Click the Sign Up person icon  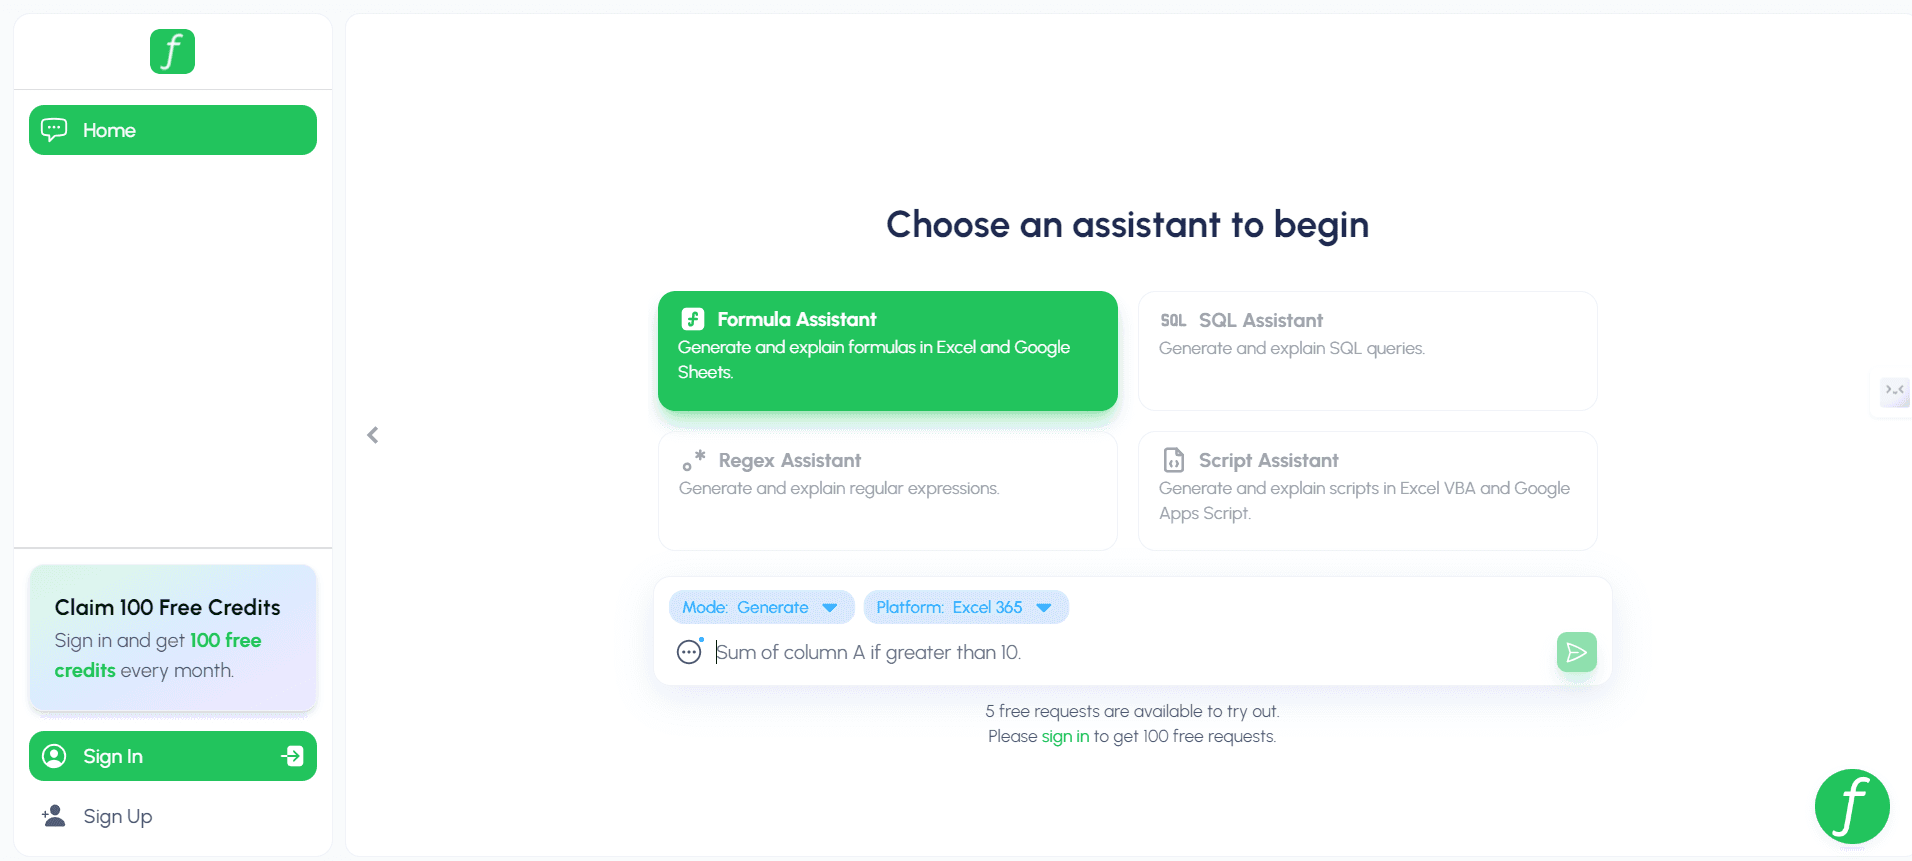(x=53, y=816)
